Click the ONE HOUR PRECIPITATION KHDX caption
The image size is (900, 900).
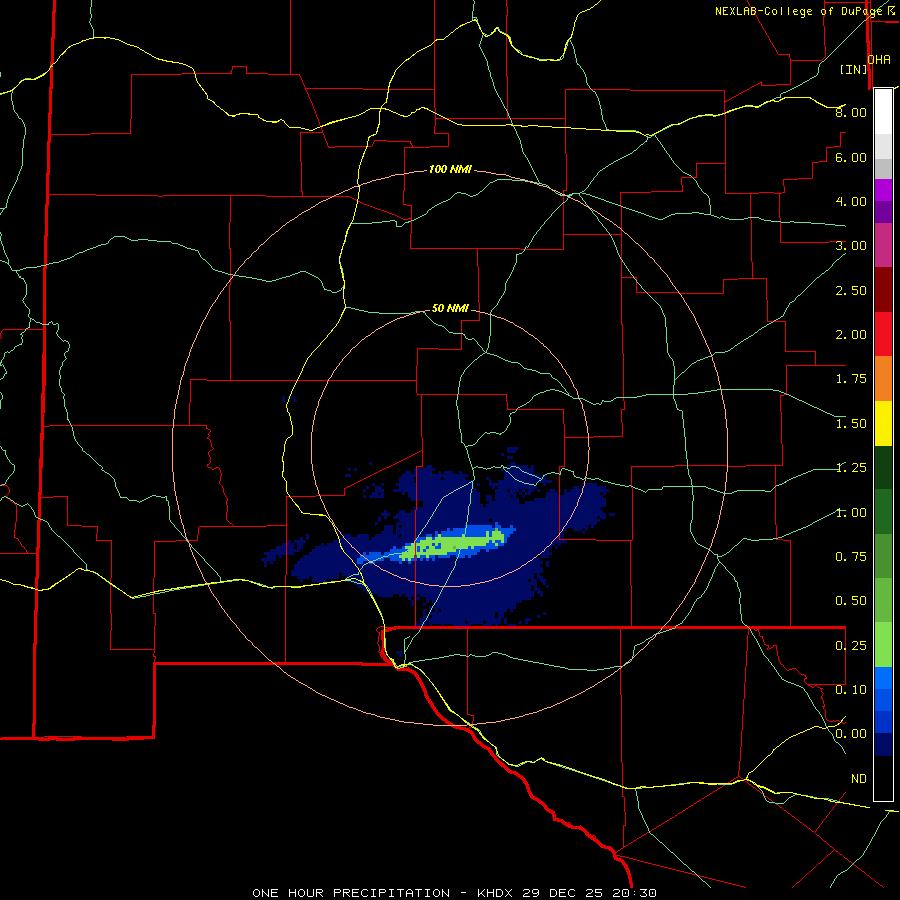coord(455,893)
